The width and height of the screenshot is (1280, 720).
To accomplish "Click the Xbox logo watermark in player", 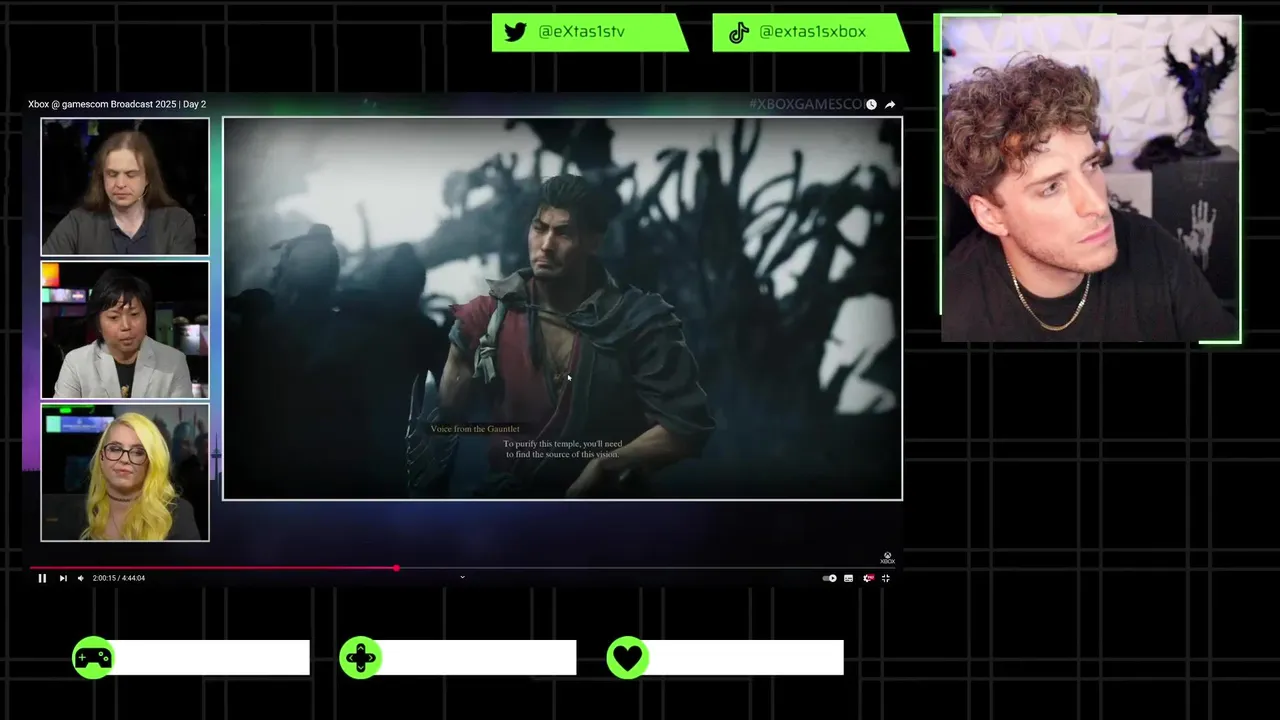I will pyautogui.click(x=887, y=559).
